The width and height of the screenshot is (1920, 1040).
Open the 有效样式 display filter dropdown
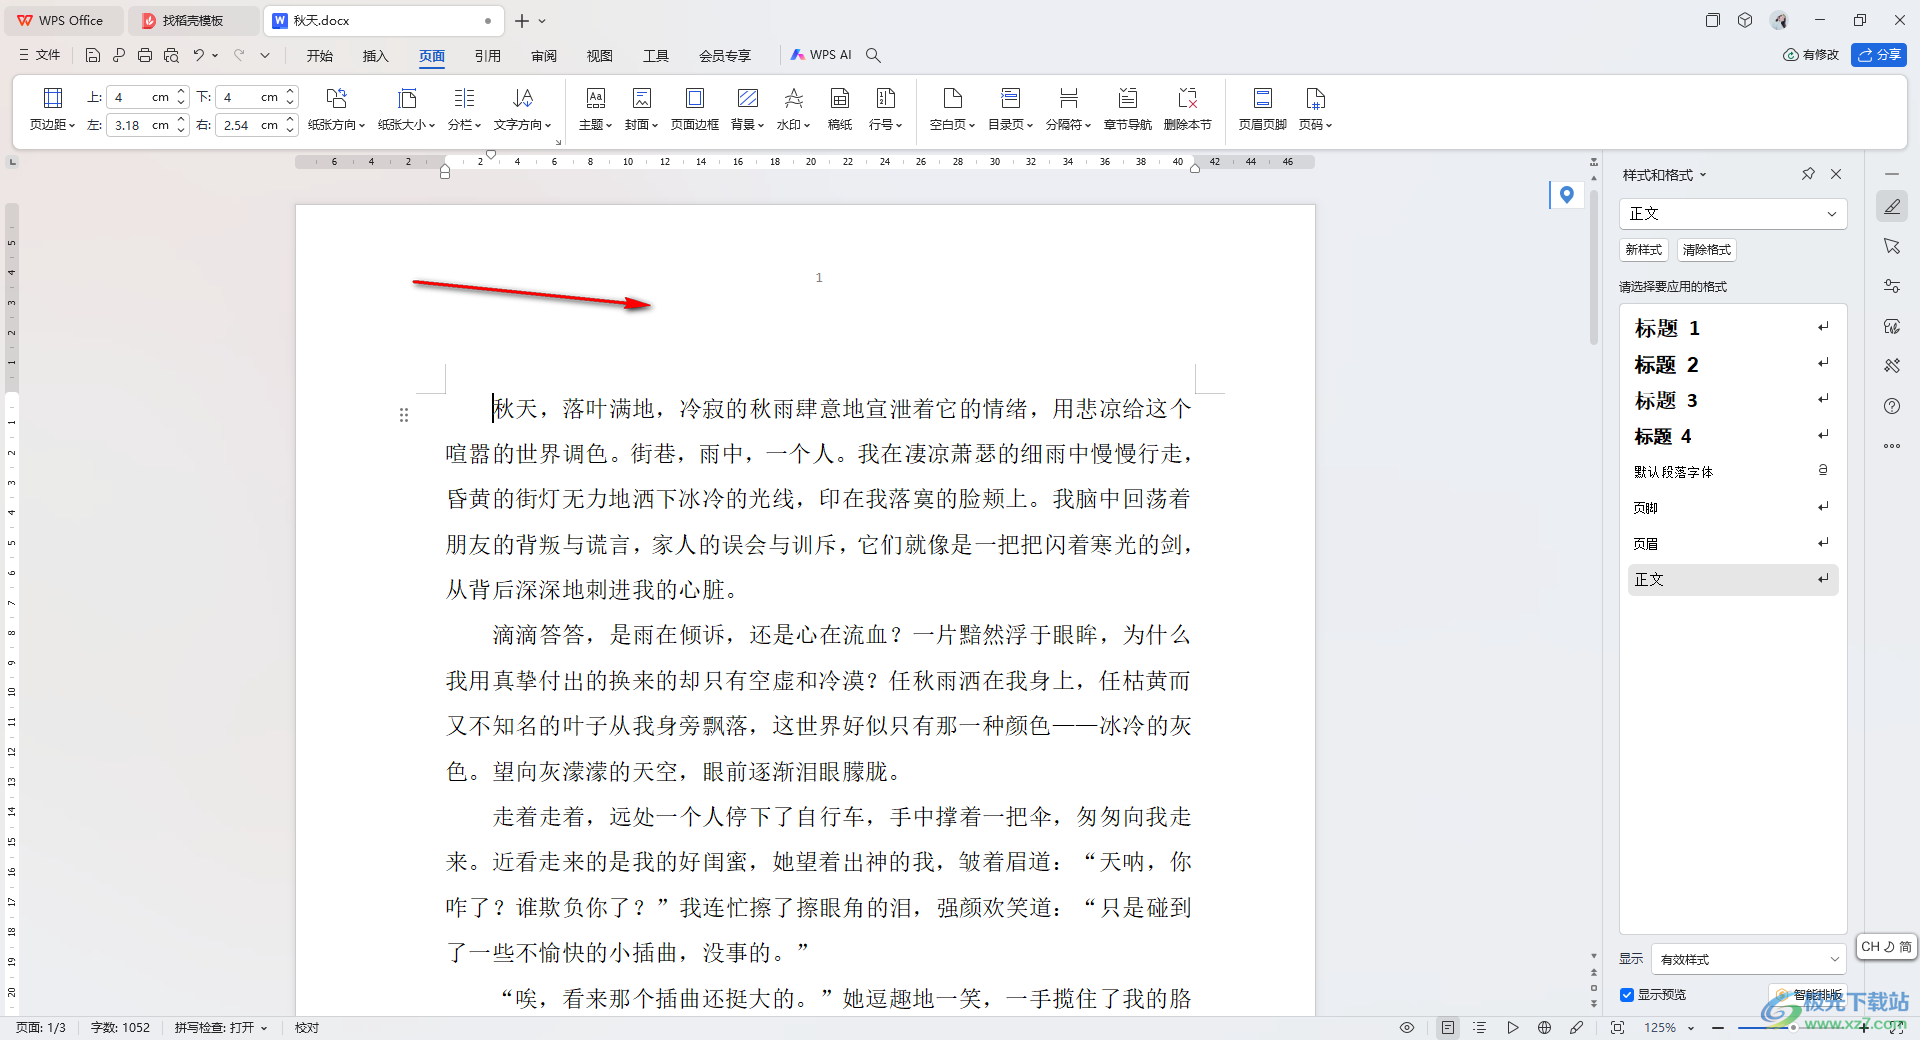click(x=1749, y=959)
